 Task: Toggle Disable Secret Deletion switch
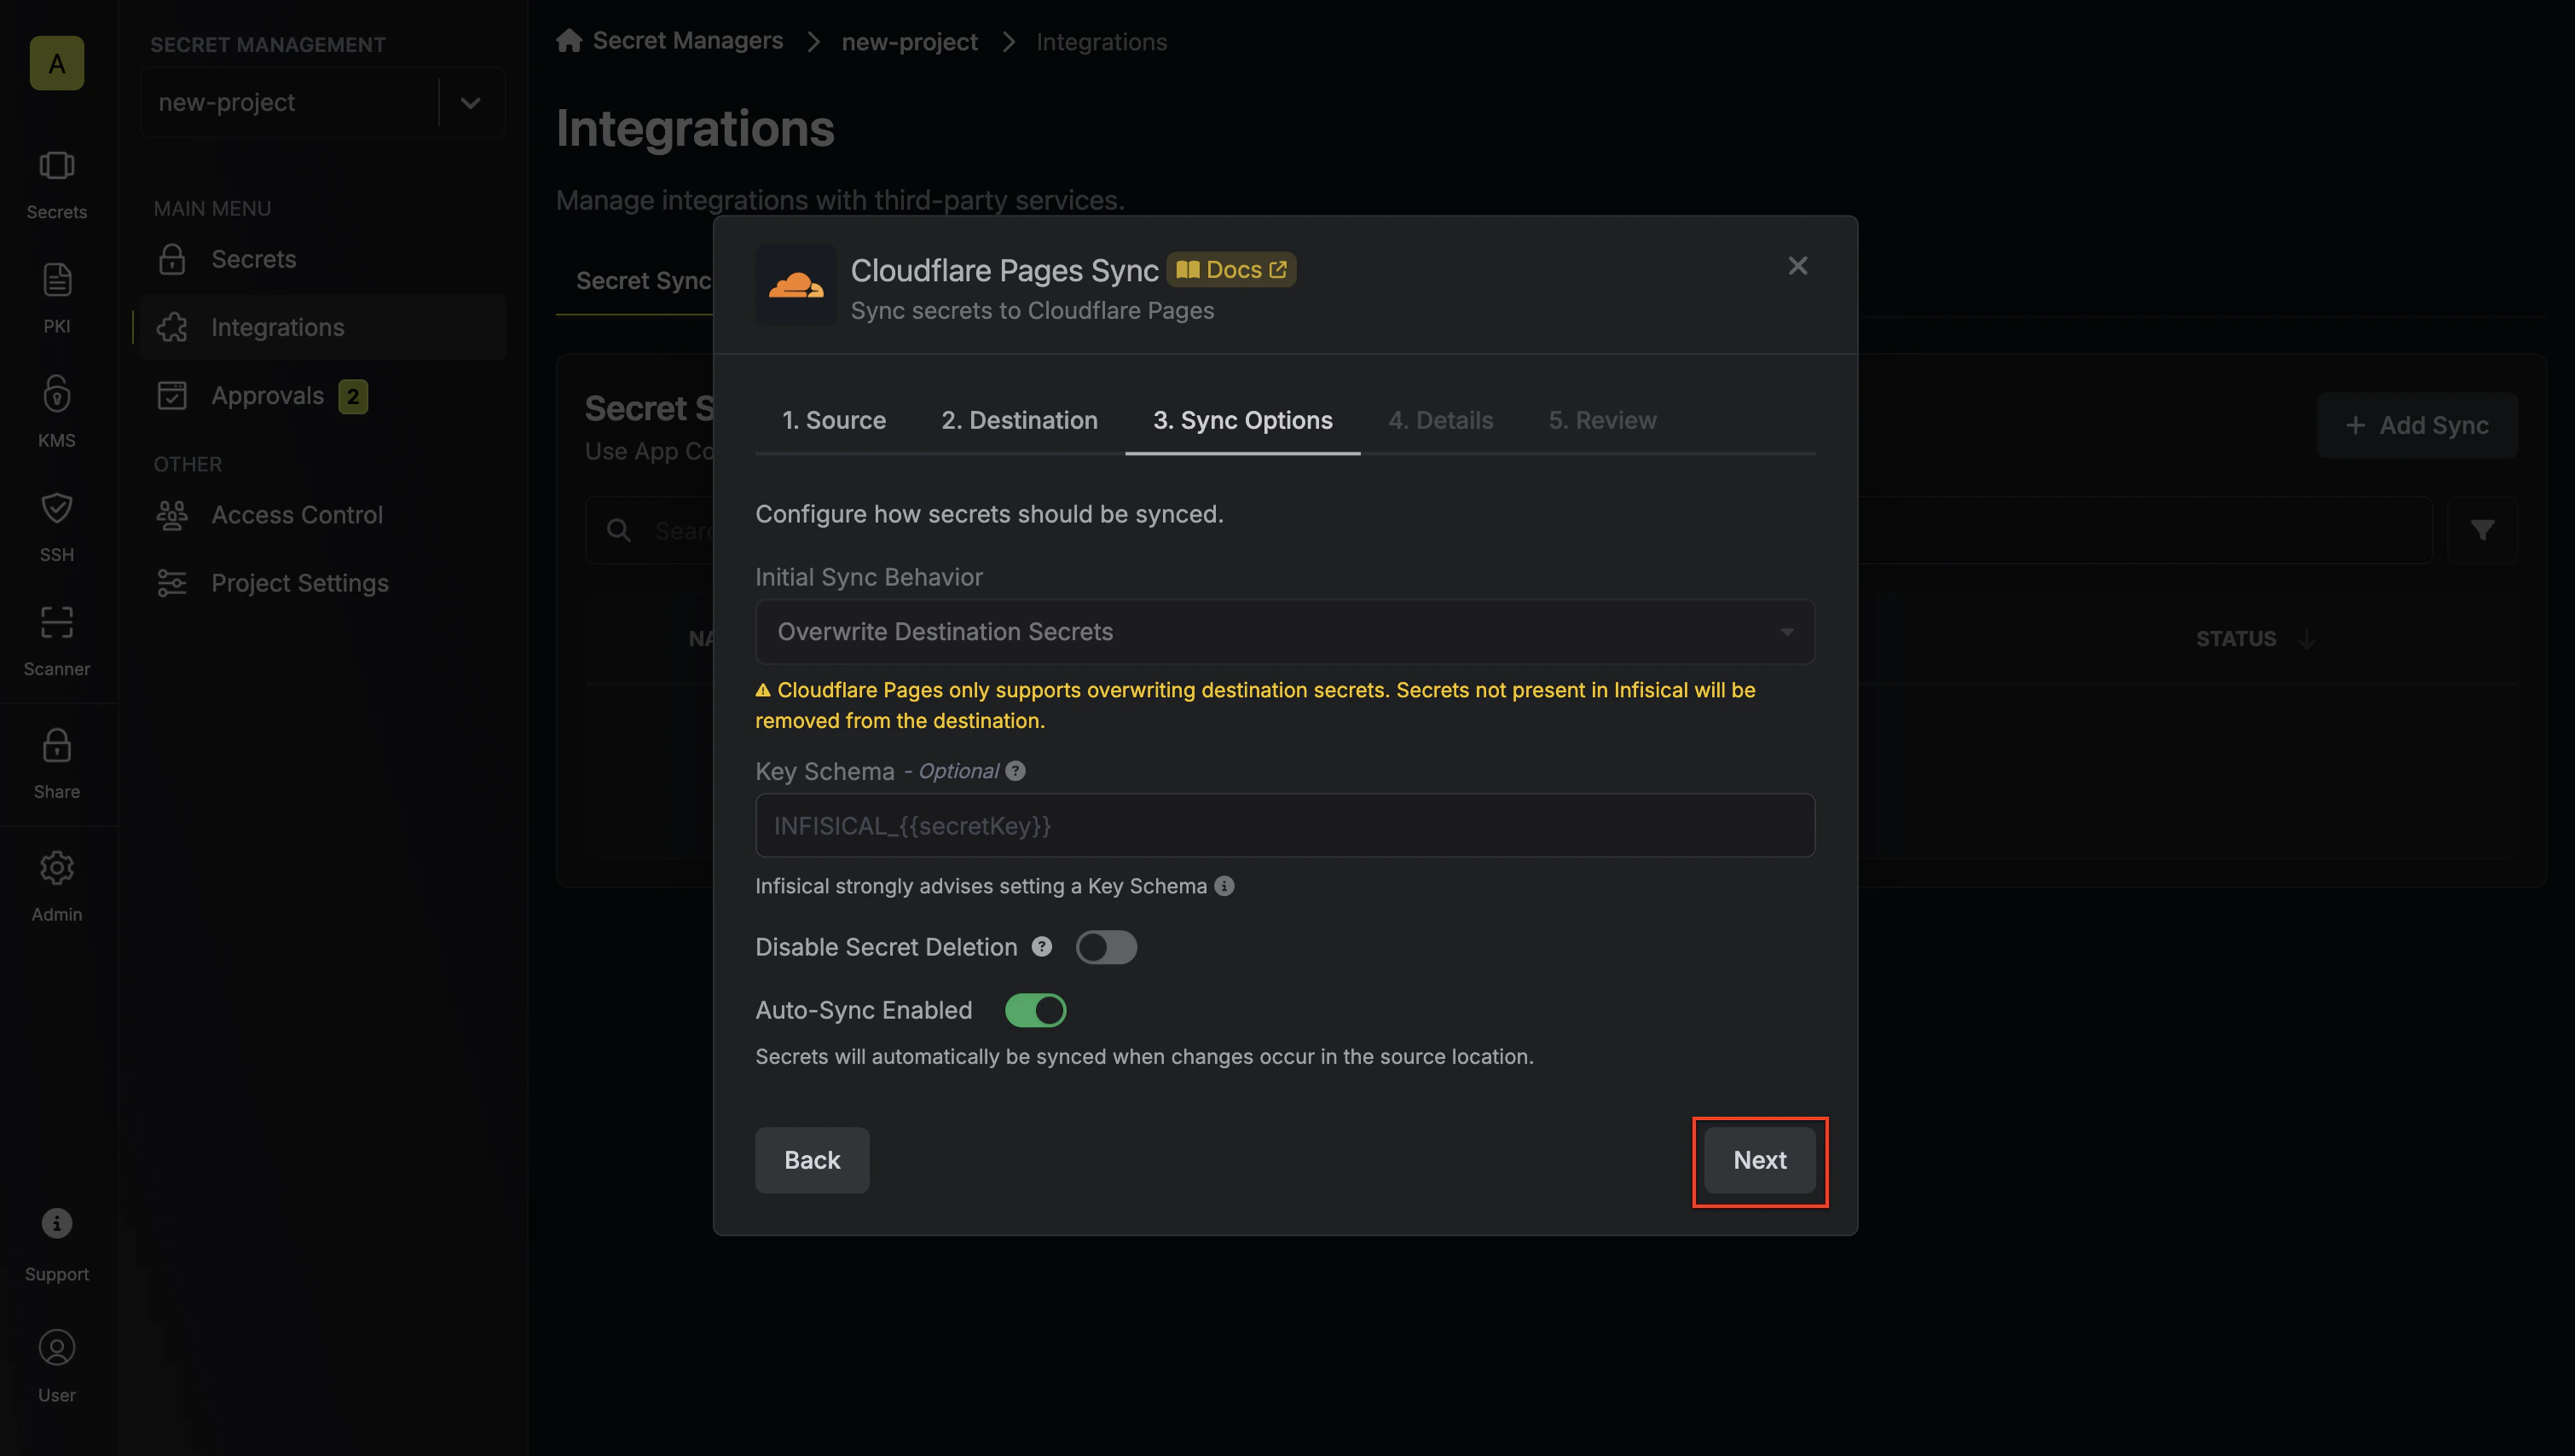click(x=1106, y=947)
